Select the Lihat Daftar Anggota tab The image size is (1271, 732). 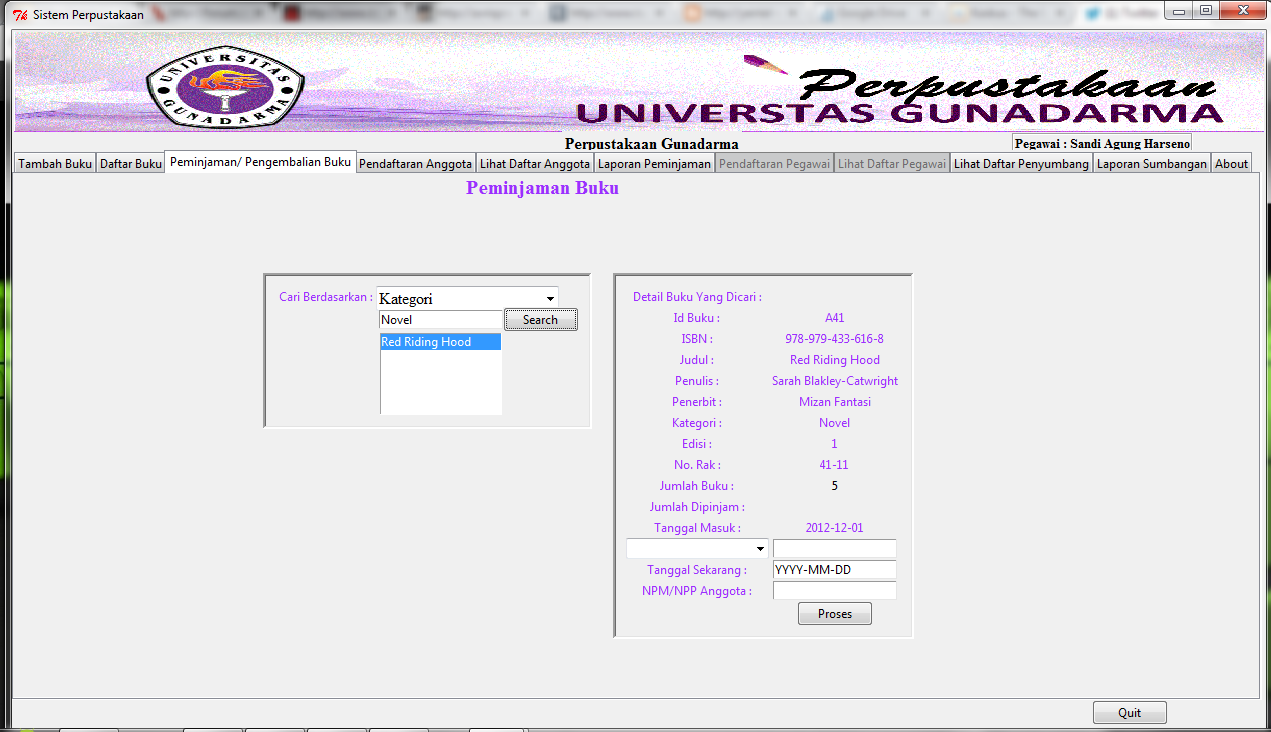(x=535, y=164)
